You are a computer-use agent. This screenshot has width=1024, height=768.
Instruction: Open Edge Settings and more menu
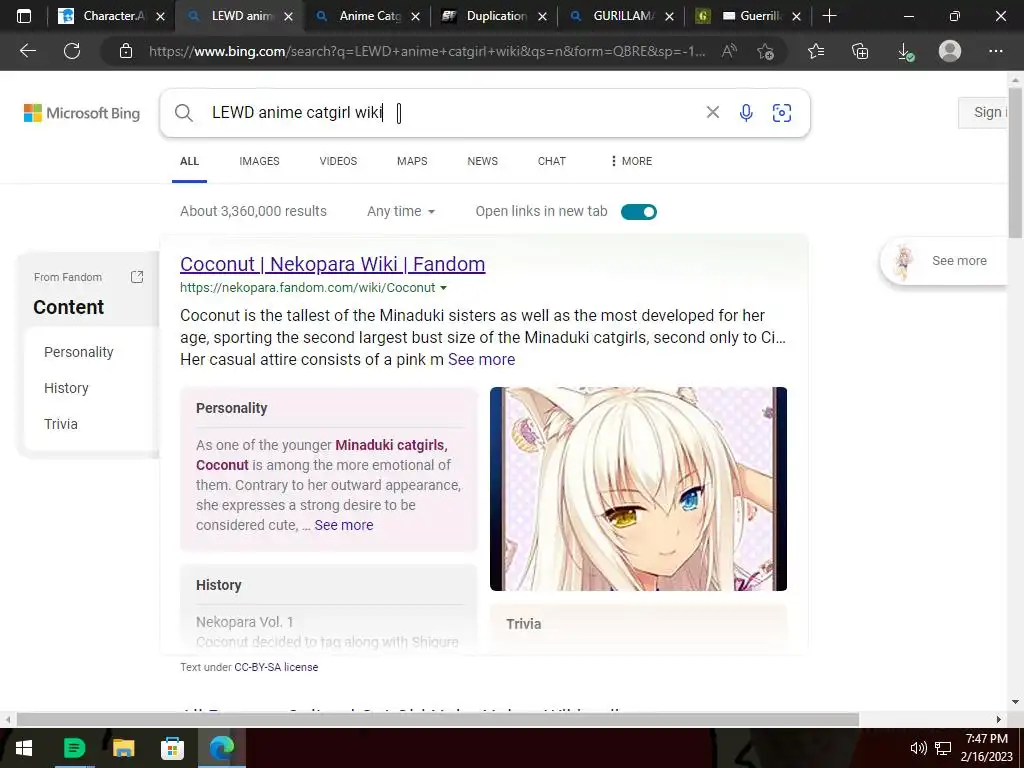pyautogui.click(x=995, y=51)
